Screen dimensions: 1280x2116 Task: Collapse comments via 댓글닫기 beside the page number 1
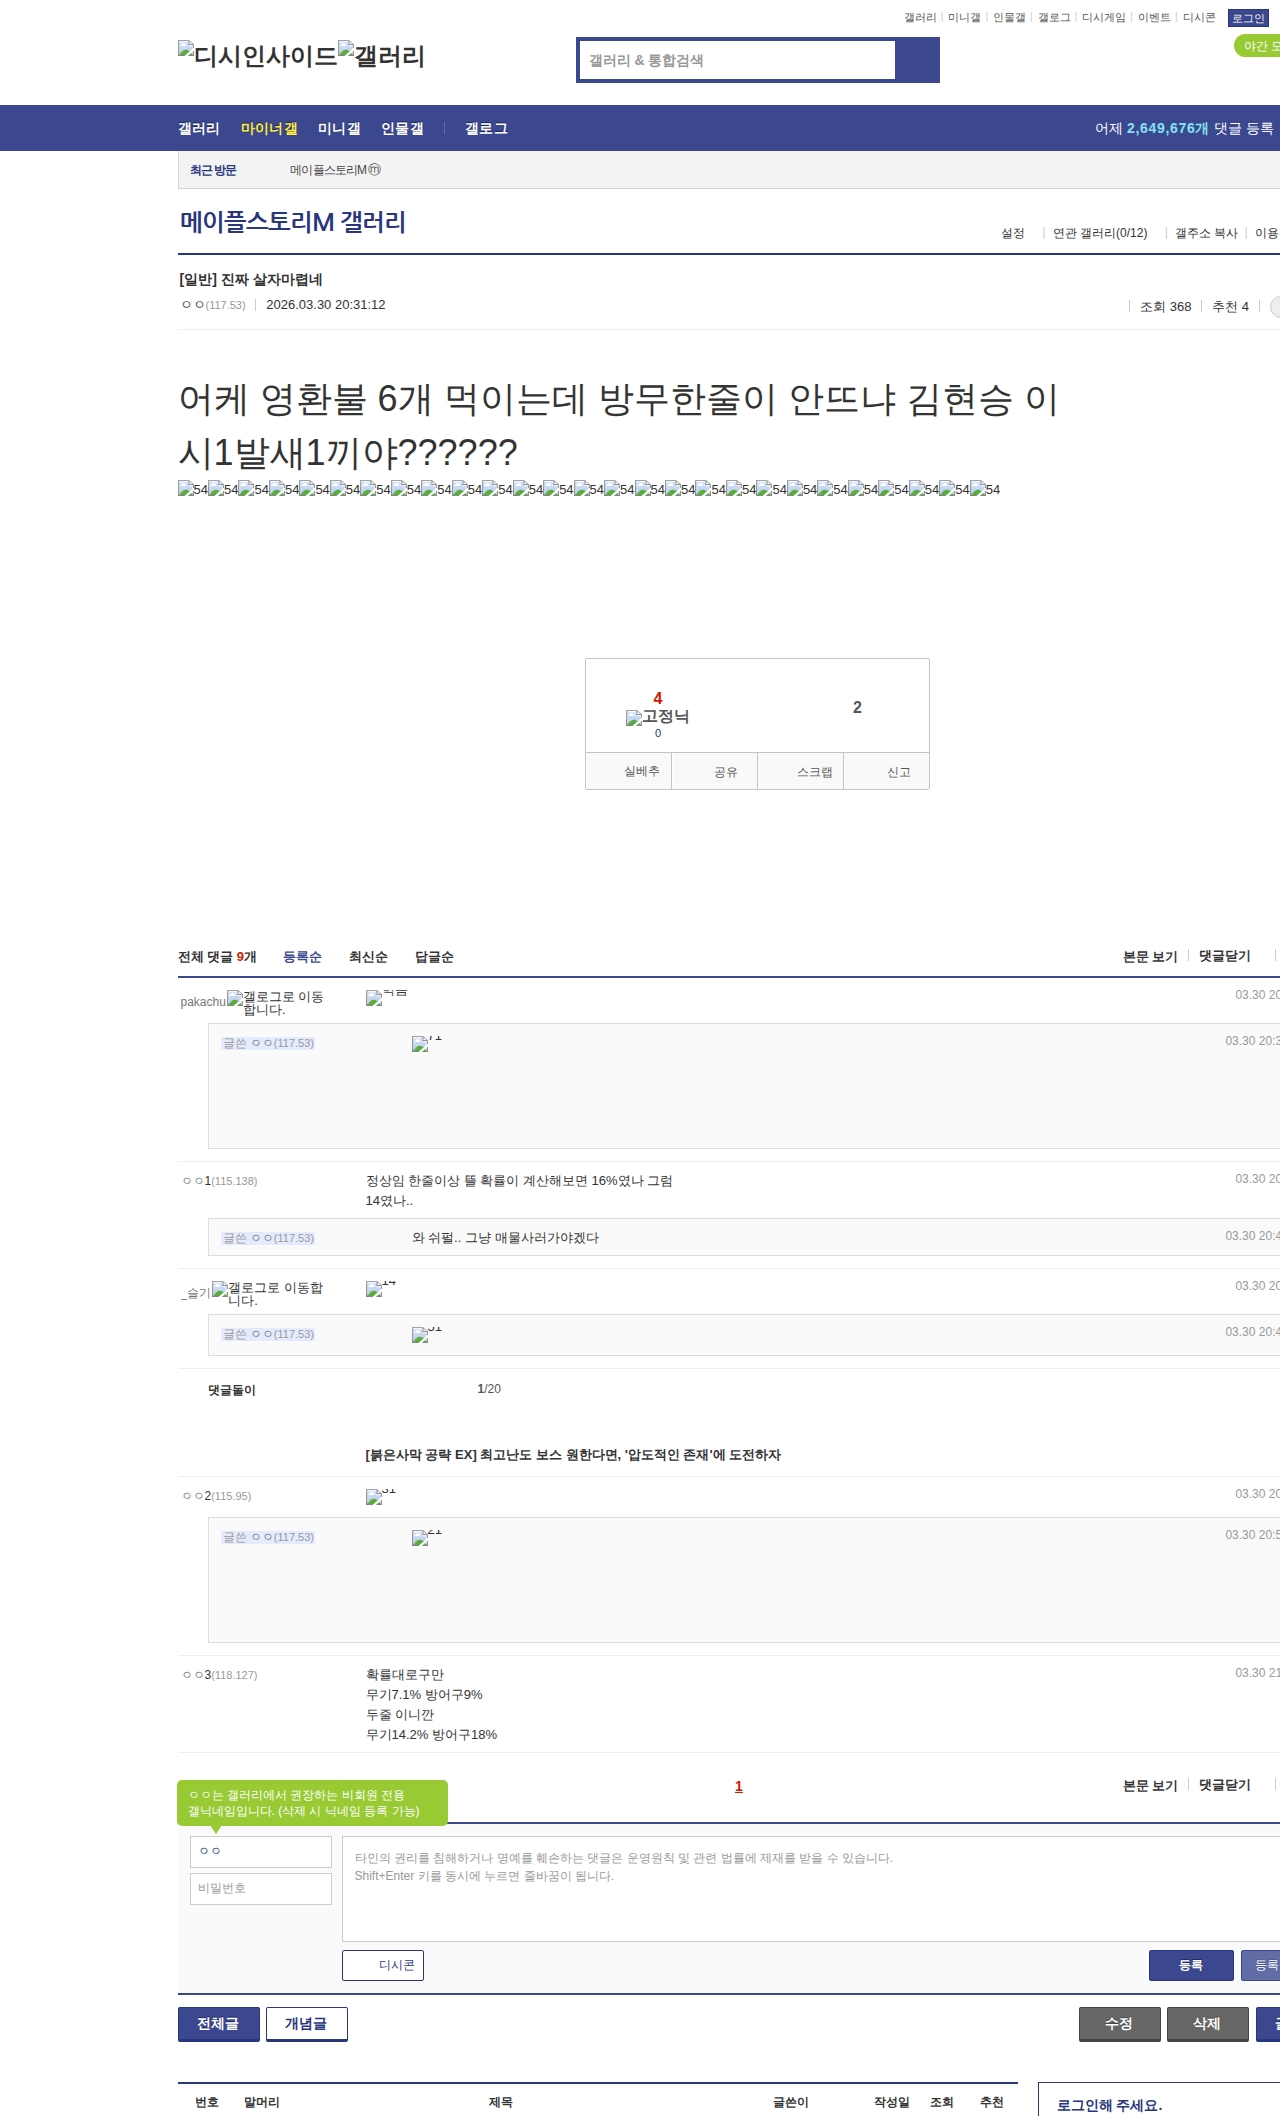(1225, 1785)
